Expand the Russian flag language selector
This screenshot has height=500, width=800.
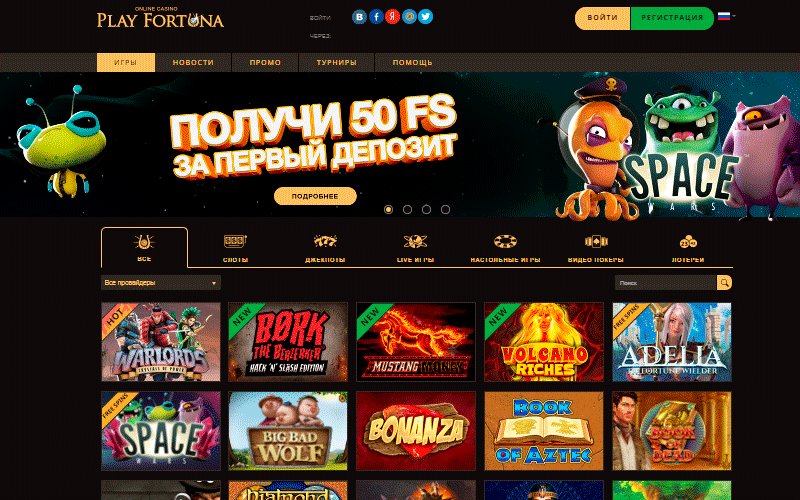click(727, 16)
